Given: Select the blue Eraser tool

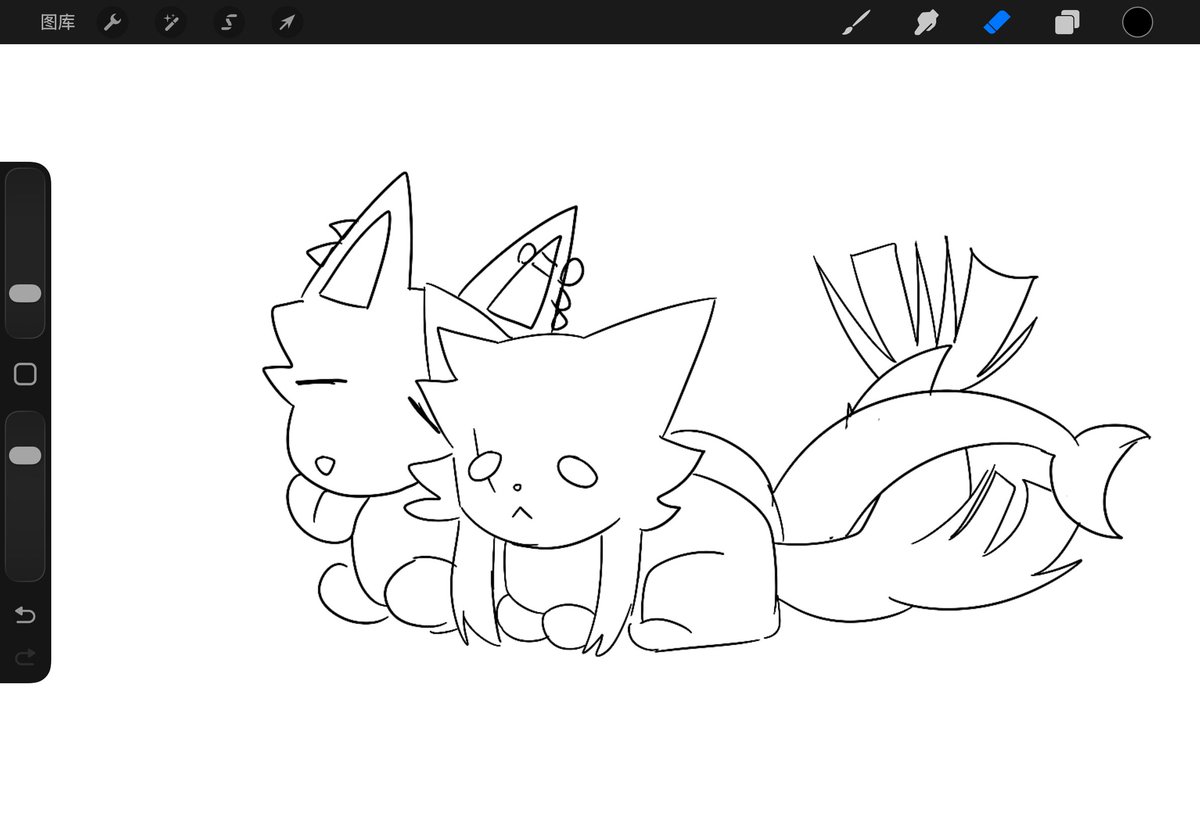Looking at the screenshot, I should point(997,22).
